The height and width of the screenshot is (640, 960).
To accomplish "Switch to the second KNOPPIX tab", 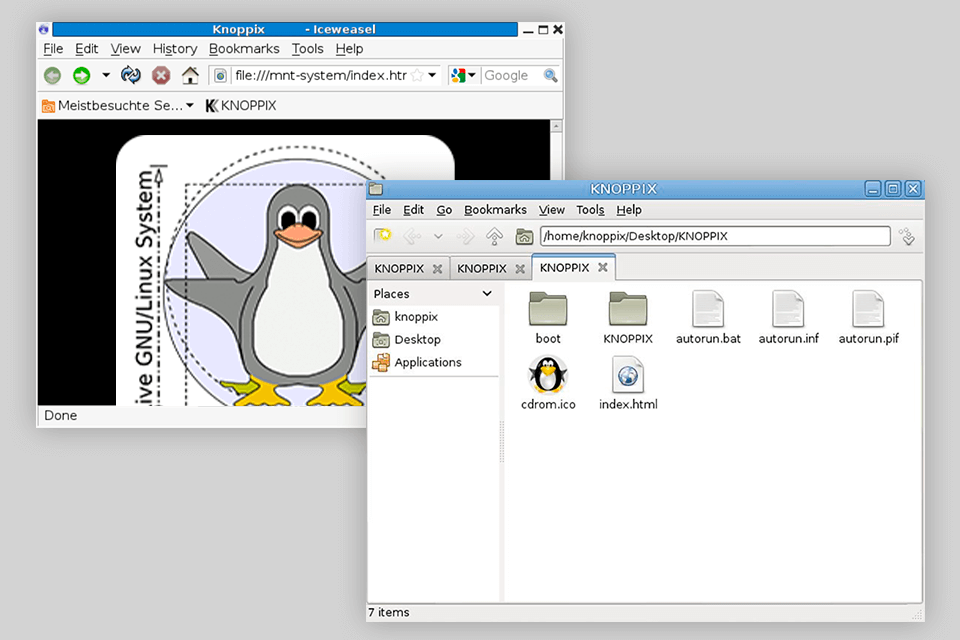I will click(x=482, y=268).
